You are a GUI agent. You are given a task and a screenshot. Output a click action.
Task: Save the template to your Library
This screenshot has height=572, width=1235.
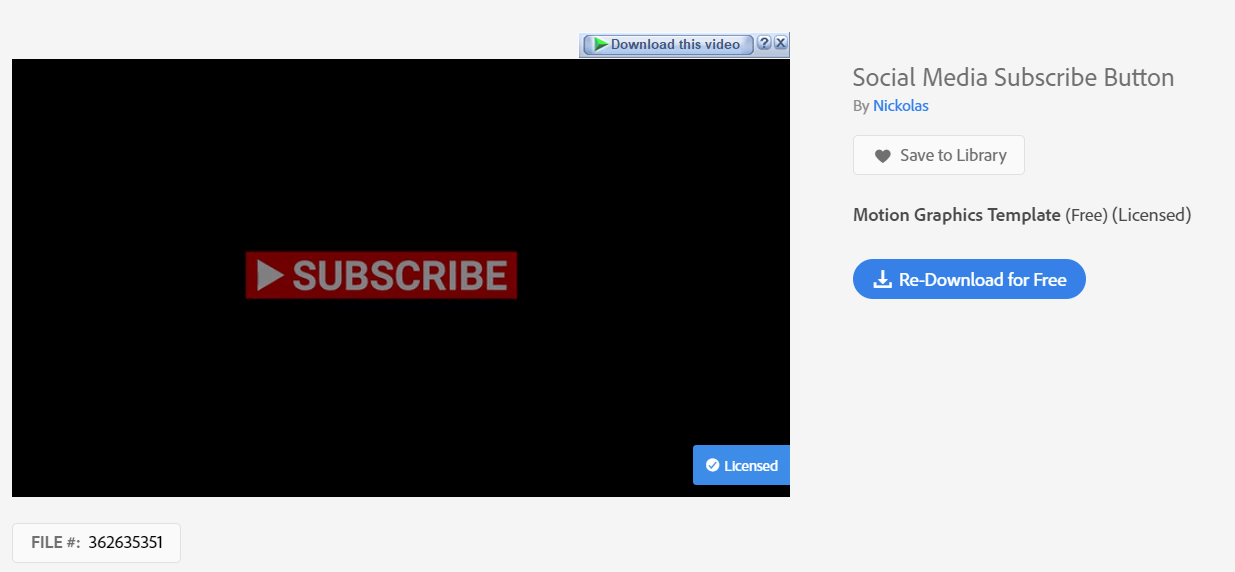point(939,155)
